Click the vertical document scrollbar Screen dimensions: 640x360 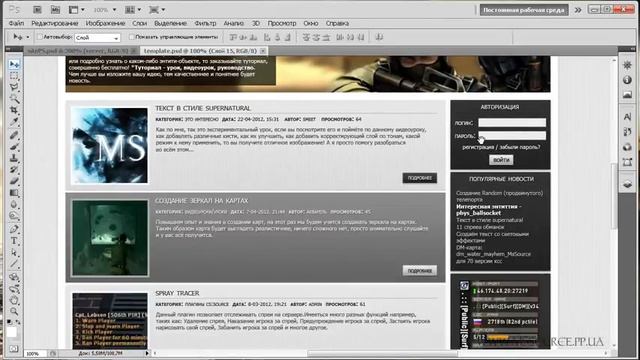coord(613,196)
